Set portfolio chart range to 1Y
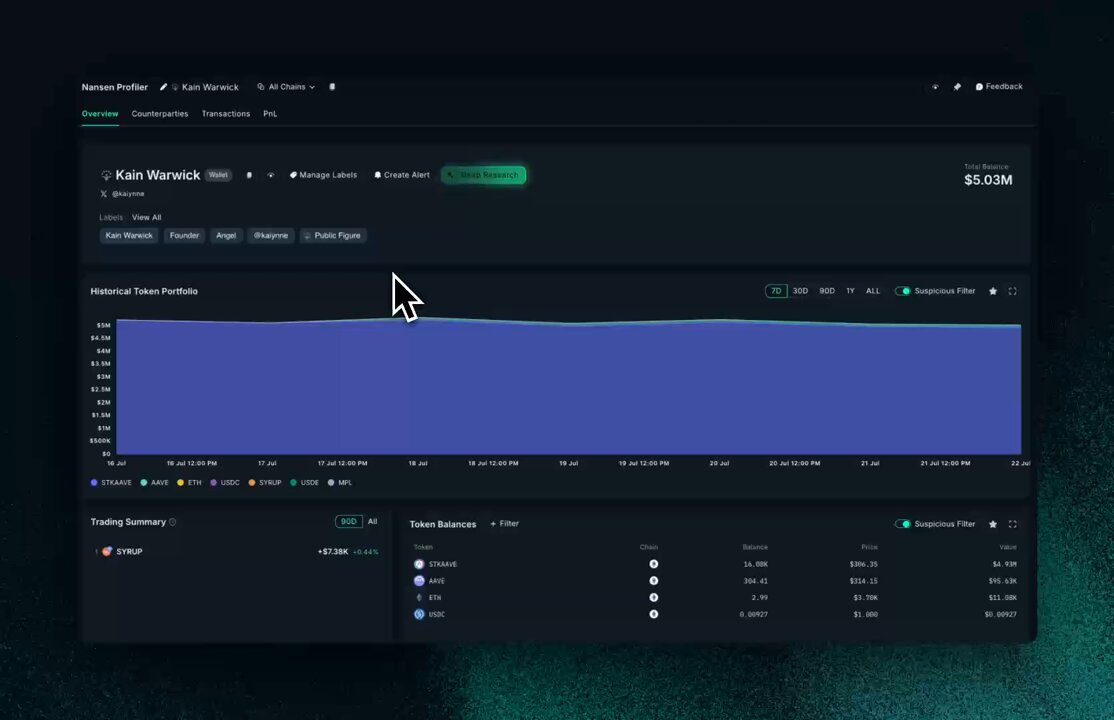Image resolution: width=1114 pixels, height=720 pixels. pos(850,291)
